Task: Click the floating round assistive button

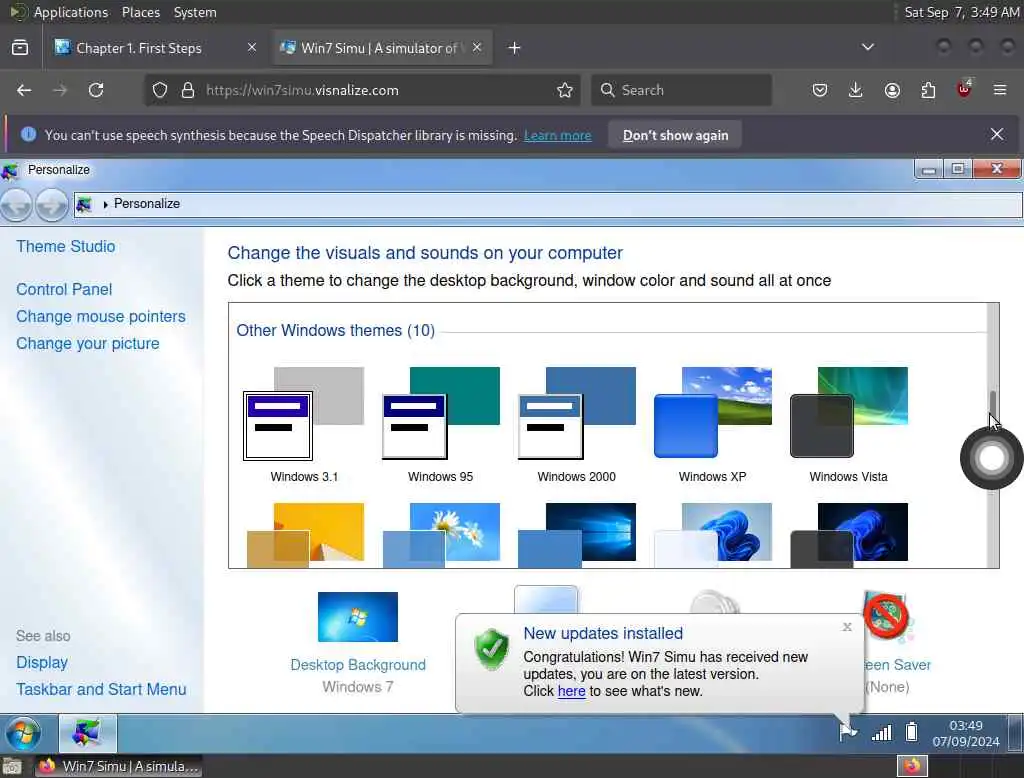Action: click(x=991, y=458)
